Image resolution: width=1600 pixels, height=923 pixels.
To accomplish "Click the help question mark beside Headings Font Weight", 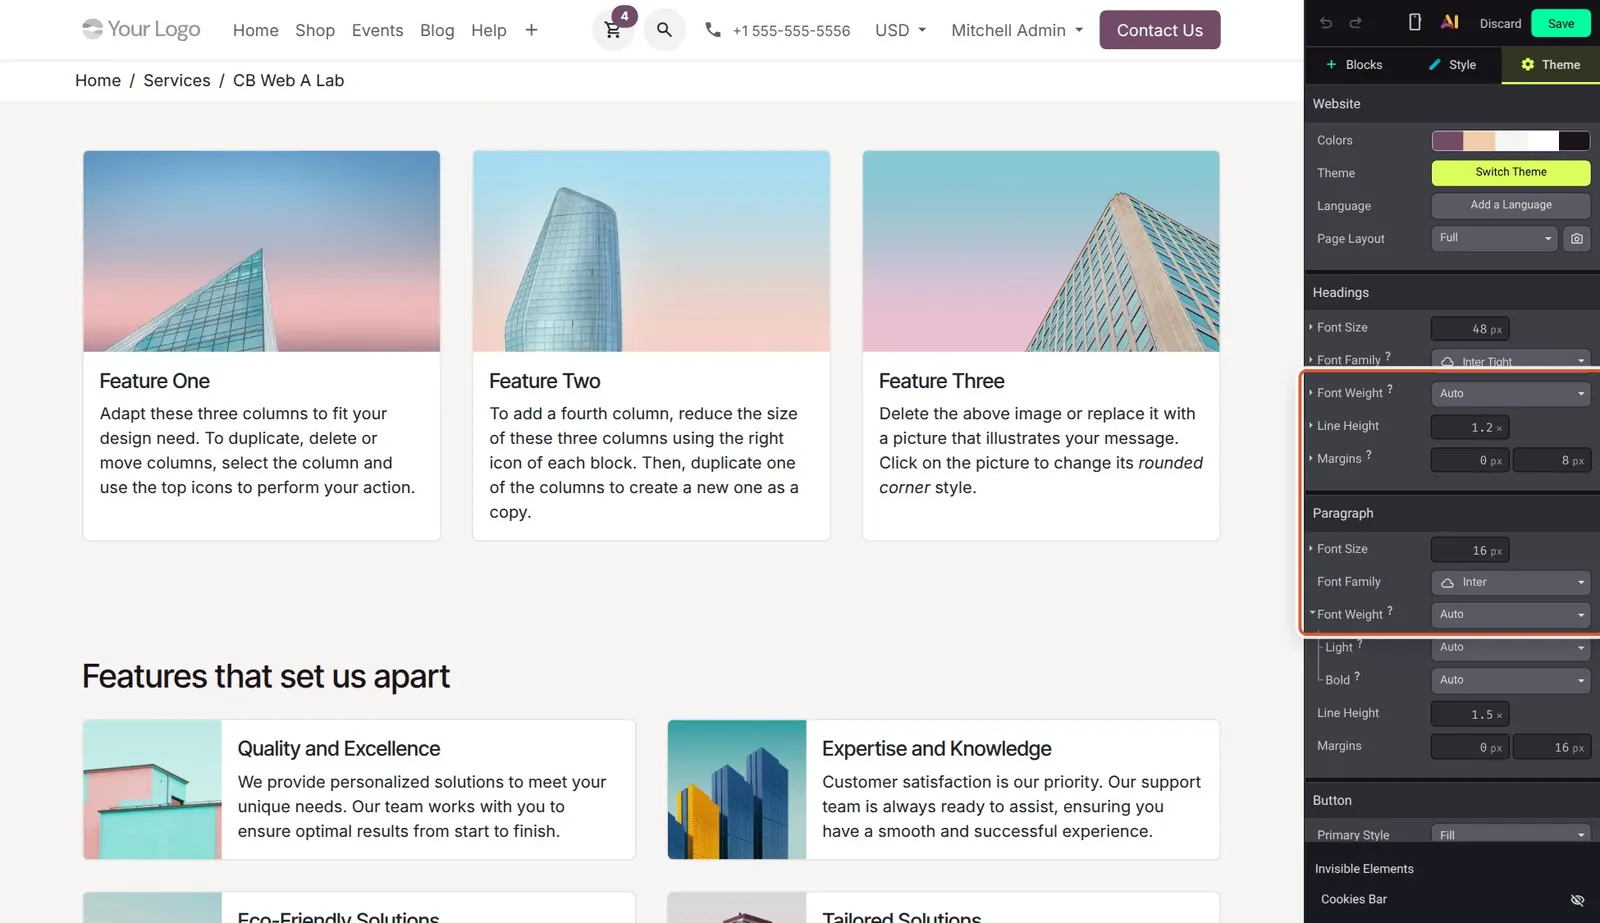I will pyautogui.click(x=1390, y=389).
